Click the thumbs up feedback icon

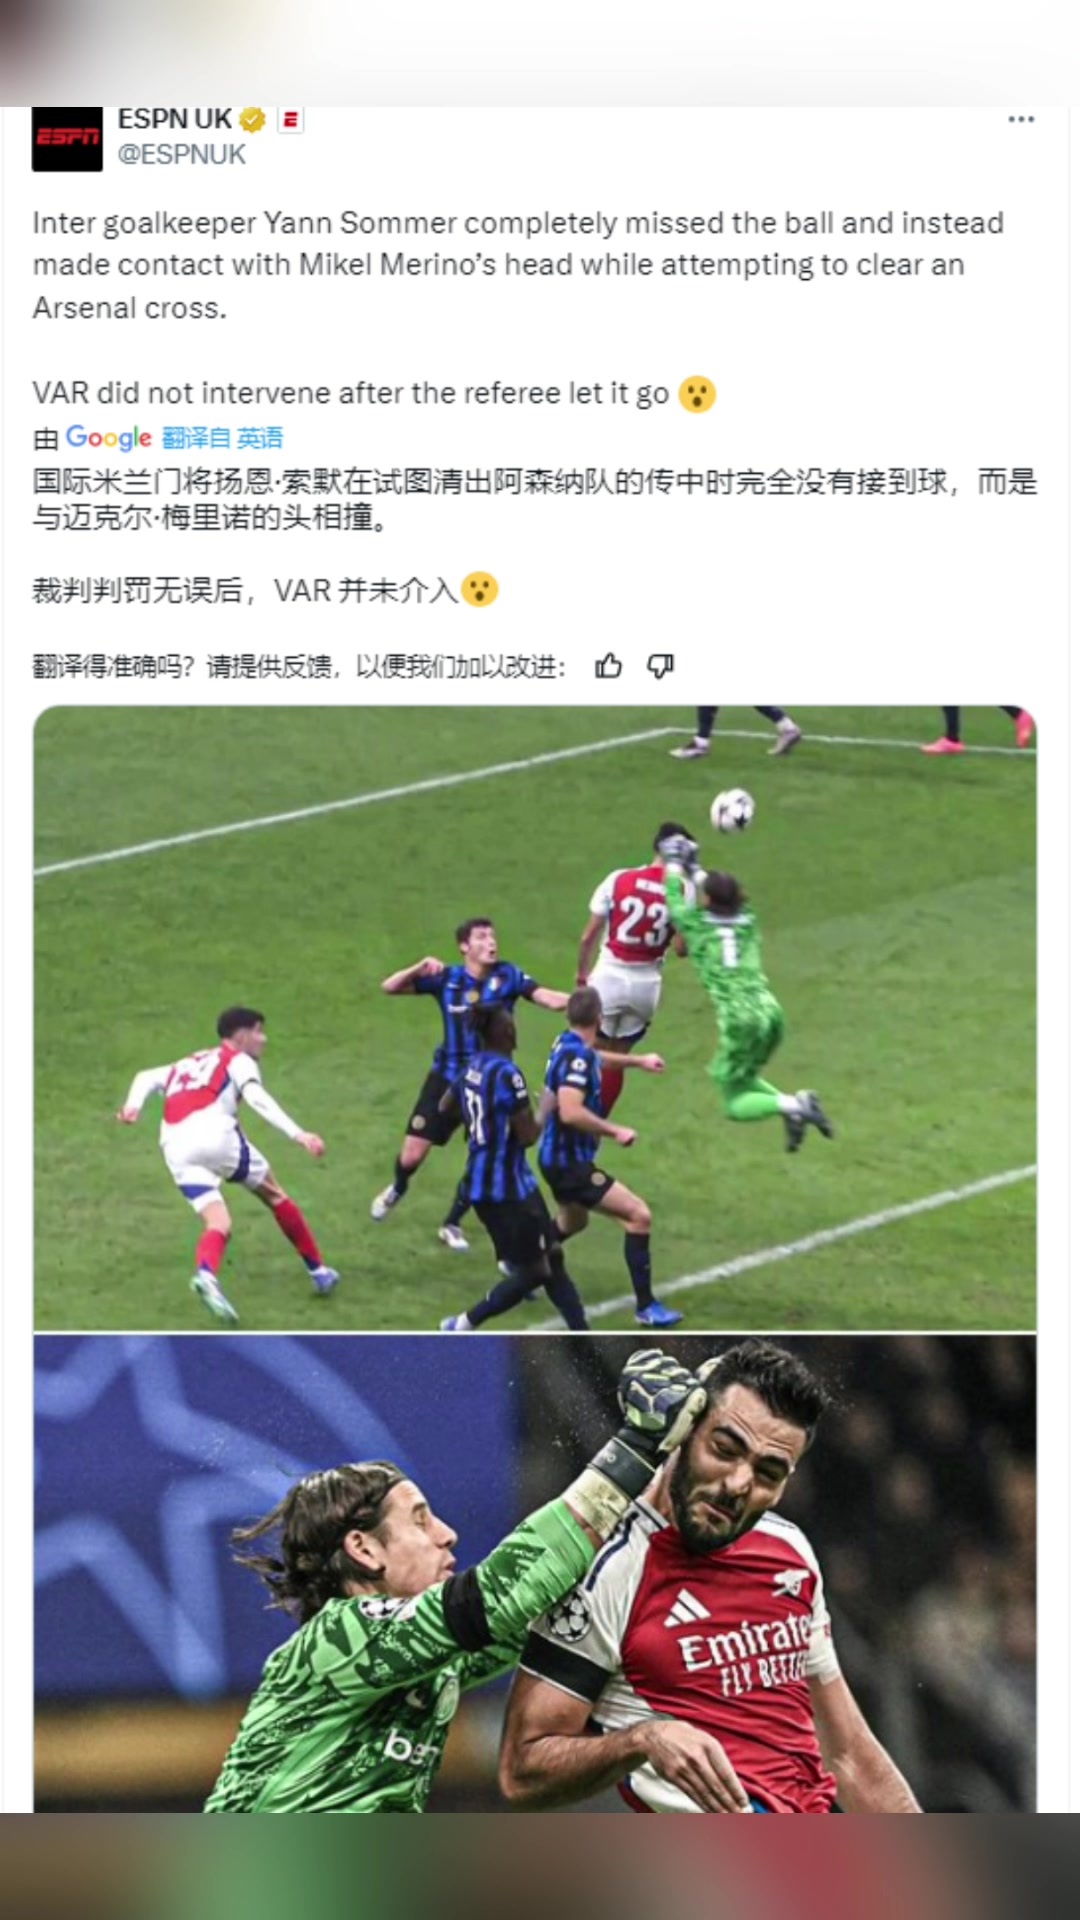coord(608,666)
